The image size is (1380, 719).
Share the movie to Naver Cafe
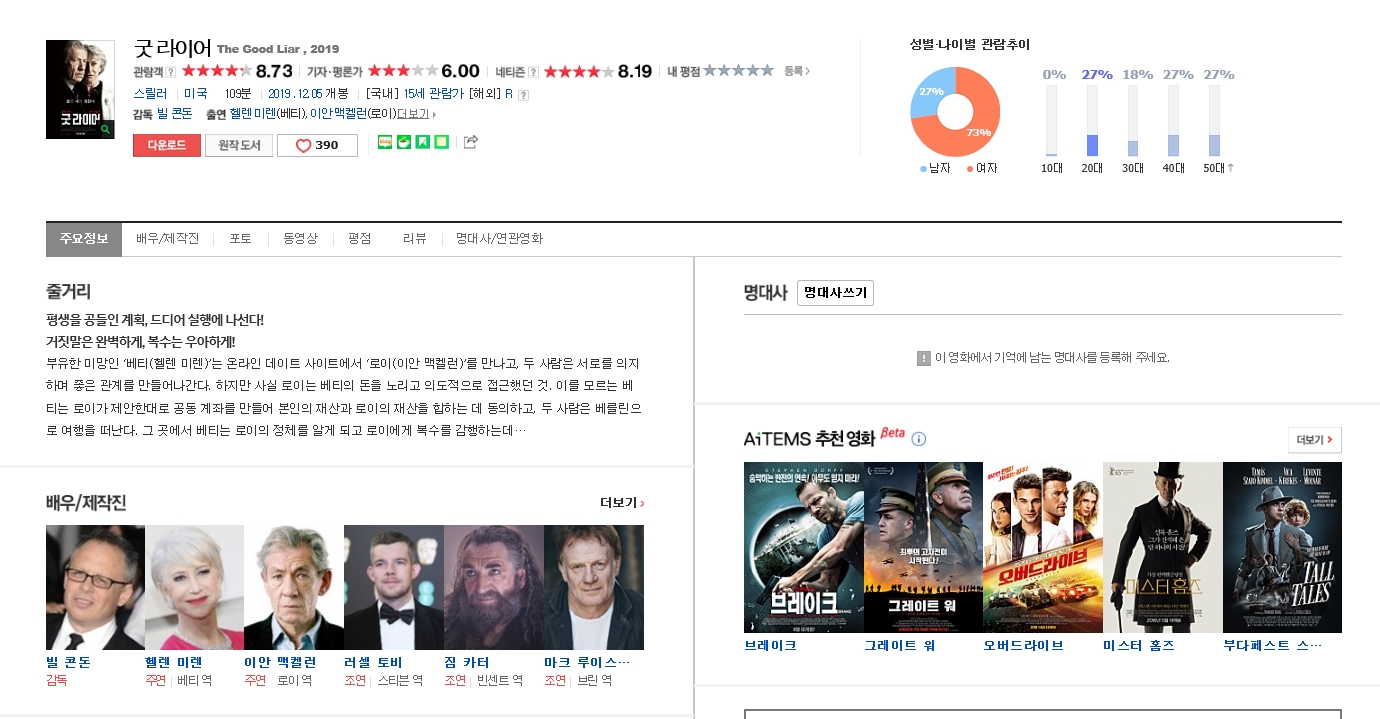404,142
